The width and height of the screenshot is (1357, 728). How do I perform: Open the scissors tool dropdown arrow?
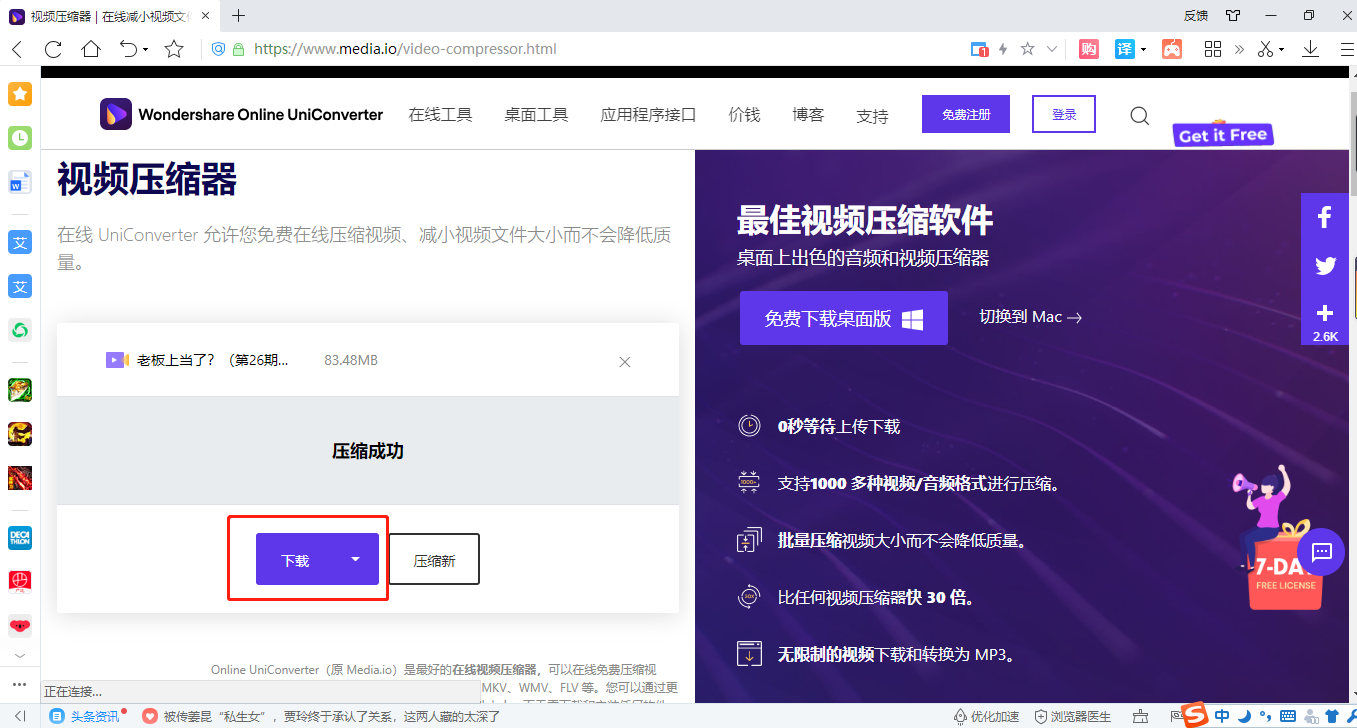(1281, 50)
